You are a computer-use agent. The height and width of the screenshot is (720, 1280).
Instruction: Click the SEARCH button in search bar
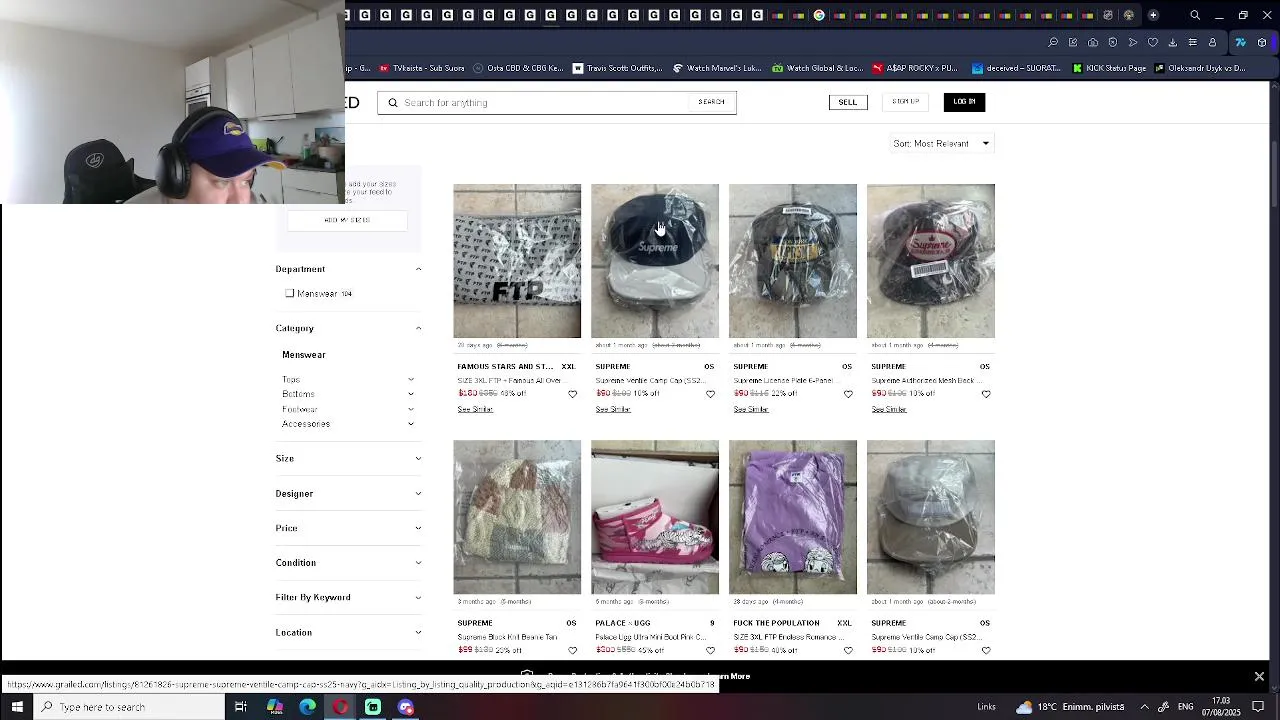712,102
